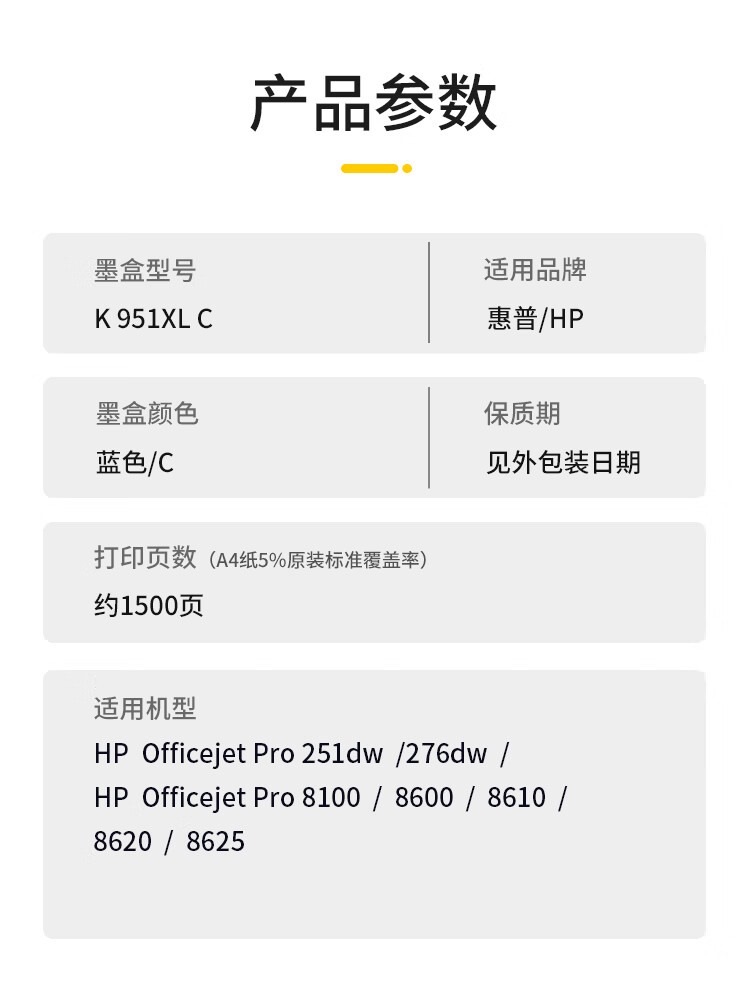Click the 惠普/HP brand value
The height and width of the screenshot is (1002, 750).
(535, 319)
